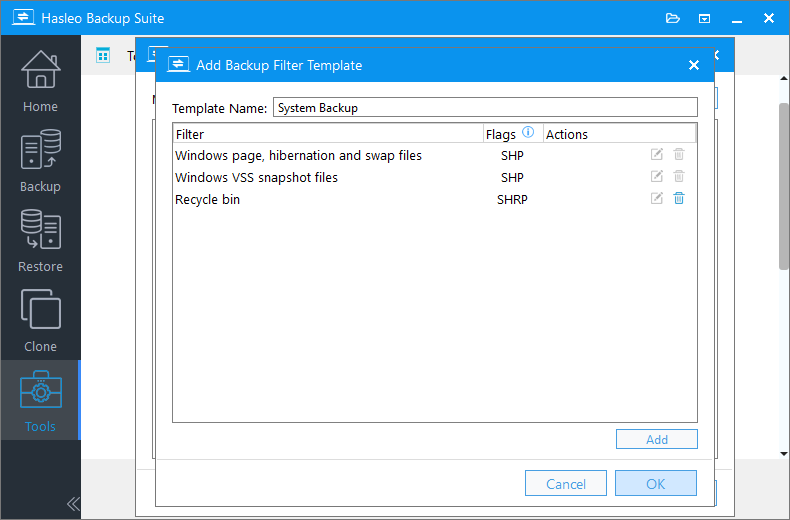Edit the Windows VSS snapshot files filter

tap(656, 176)
